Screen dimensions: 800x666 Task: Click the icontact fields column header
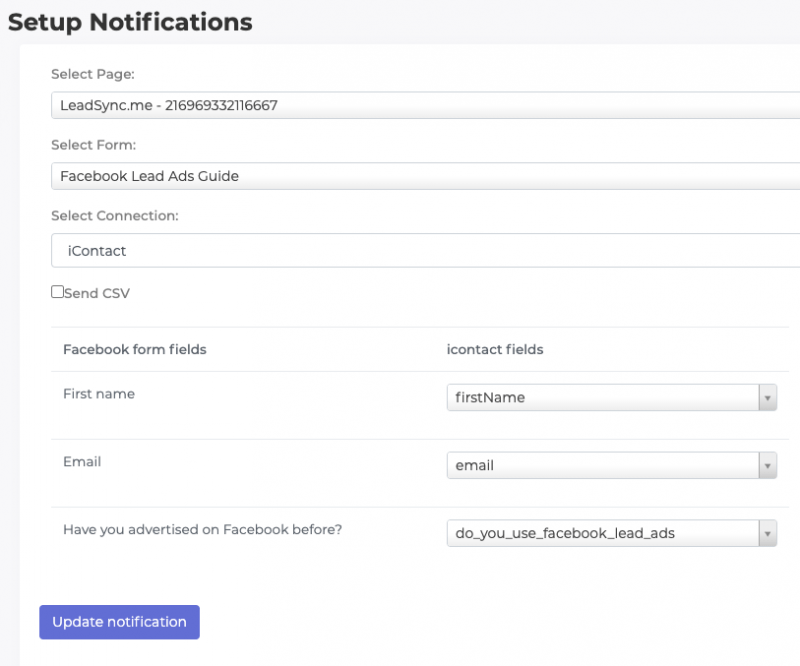click(x=494, y=349)
